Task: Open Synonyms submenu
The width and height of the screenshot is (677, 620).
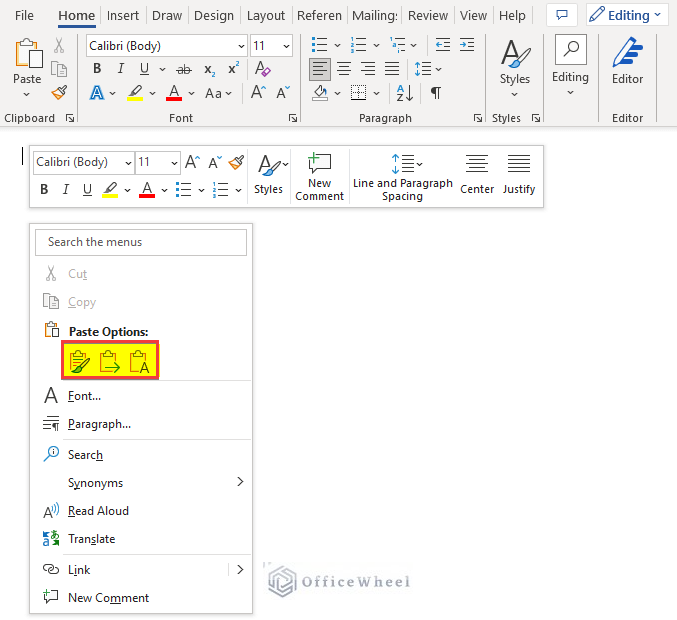Action: tap(141, 482)
